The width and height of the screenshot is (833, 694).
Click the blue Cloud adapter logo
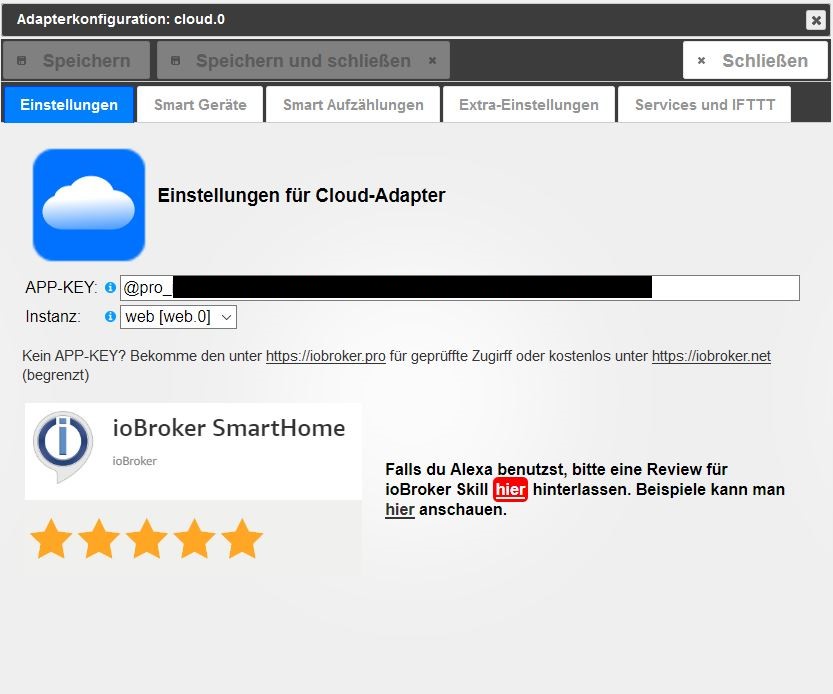89,205
